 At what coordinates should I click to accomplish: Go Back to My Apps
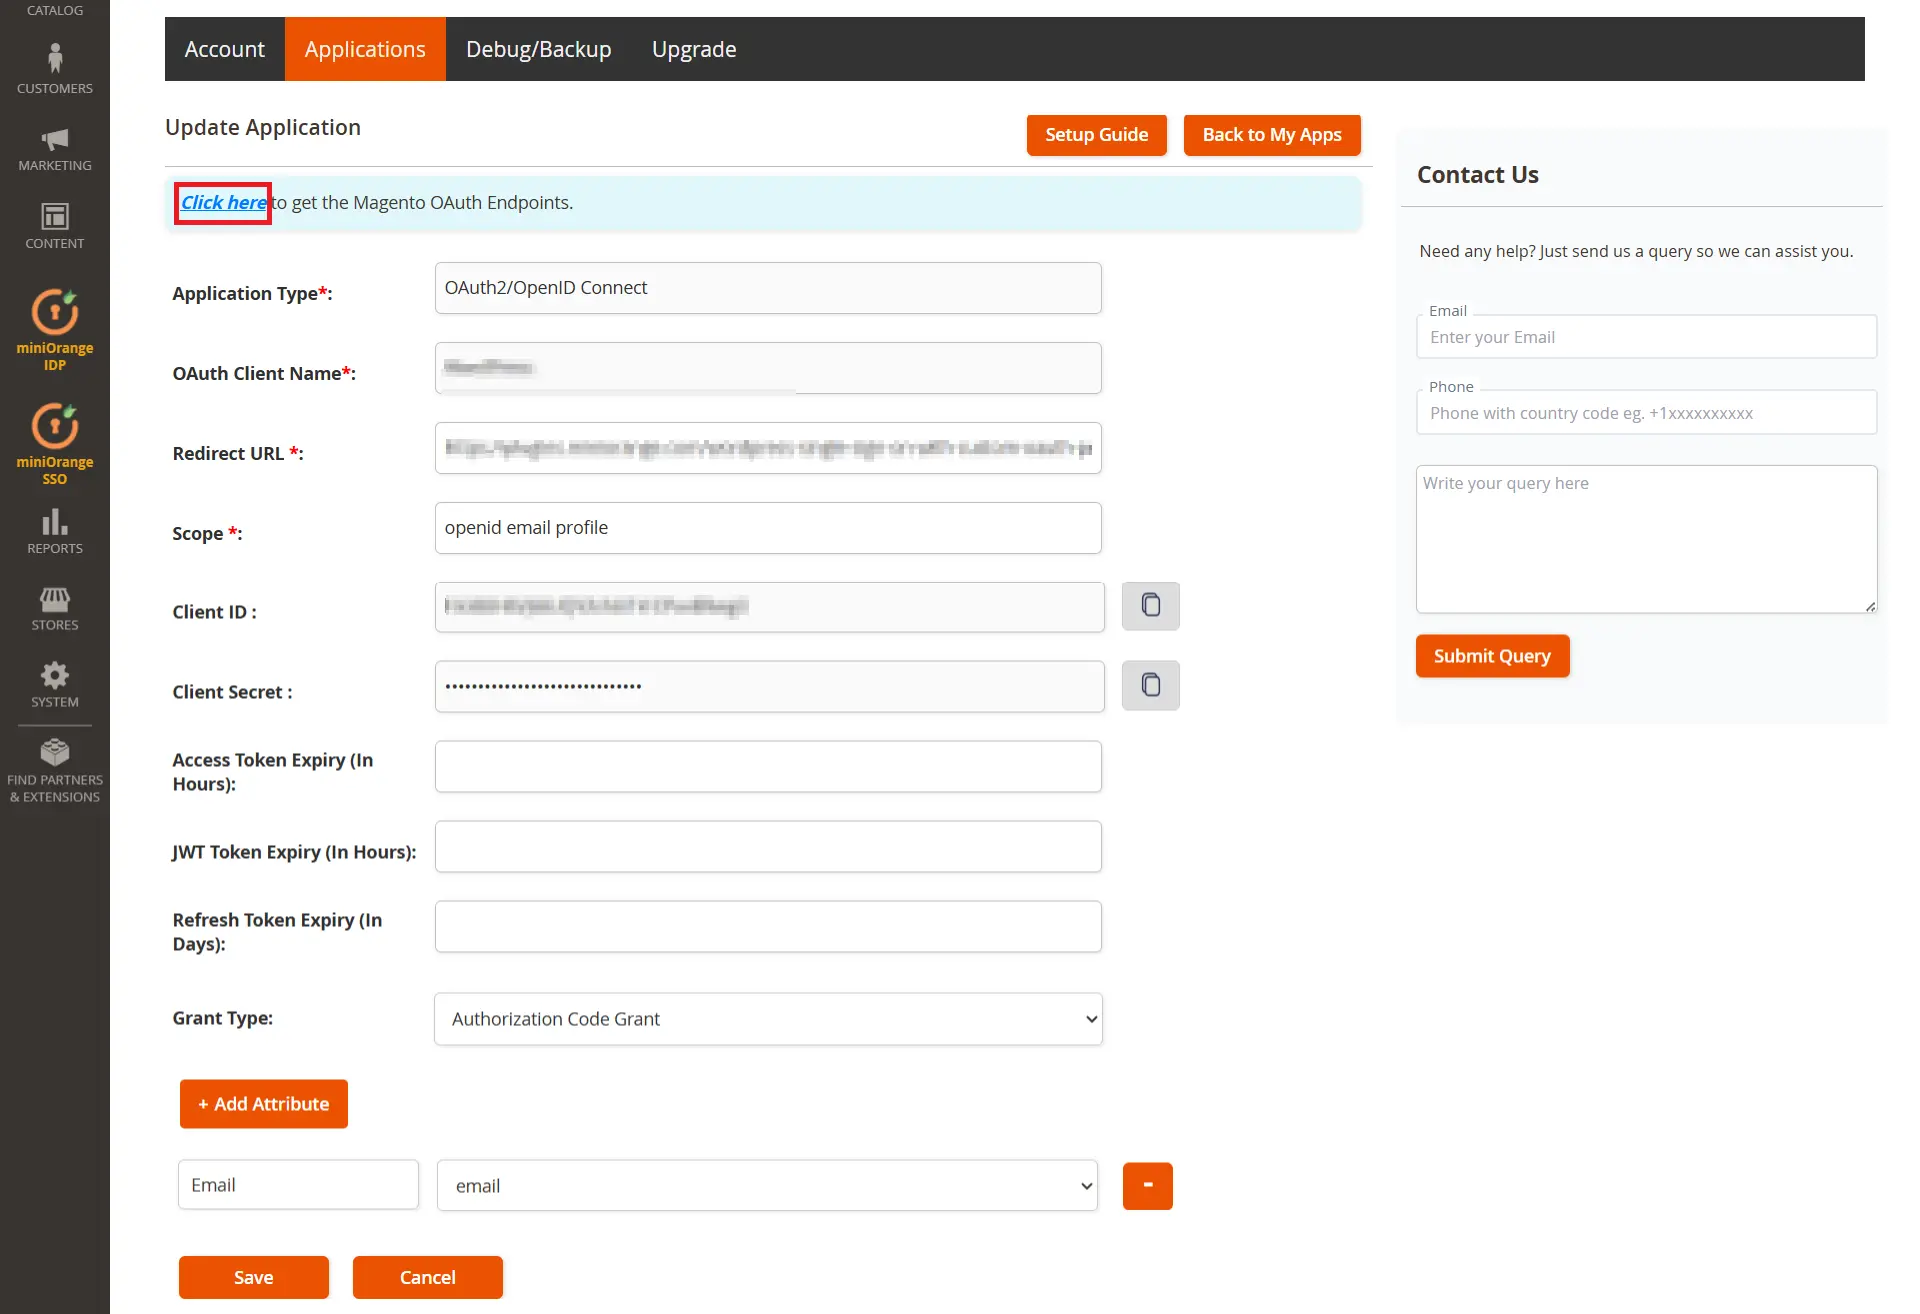pyautogui.click(x=1272, y=135)
